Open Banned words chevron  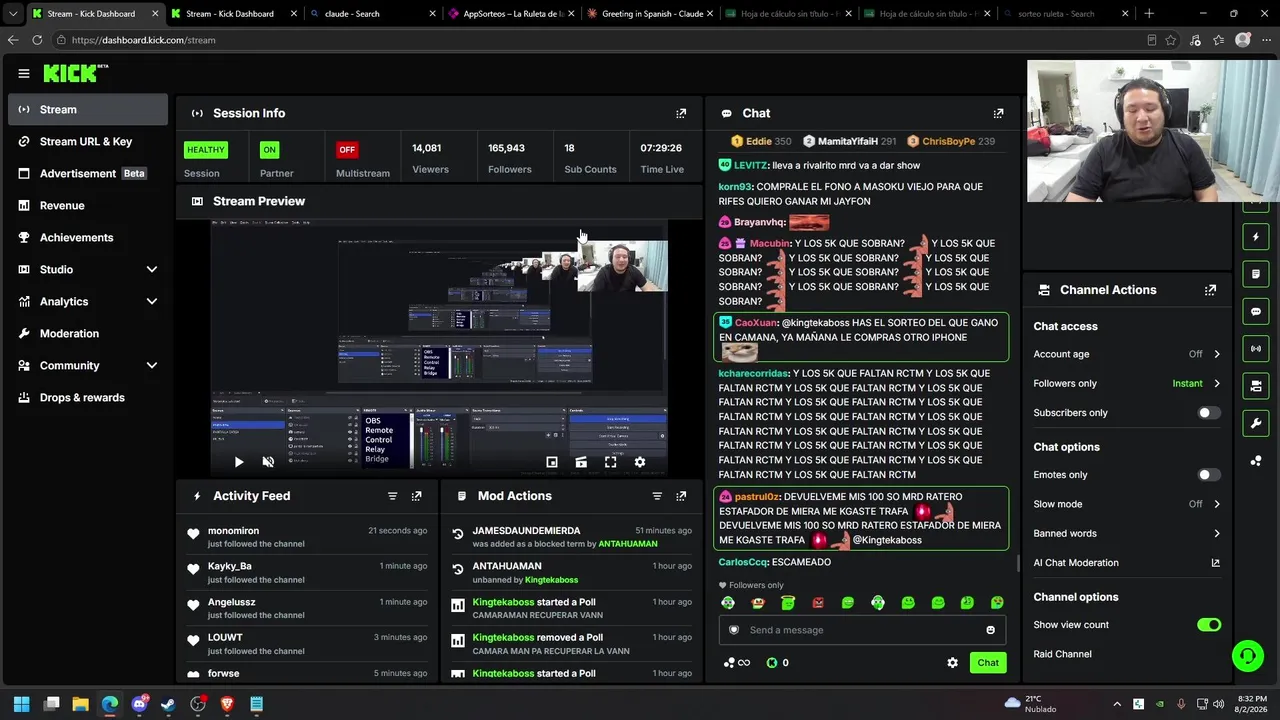point(1217,533)
